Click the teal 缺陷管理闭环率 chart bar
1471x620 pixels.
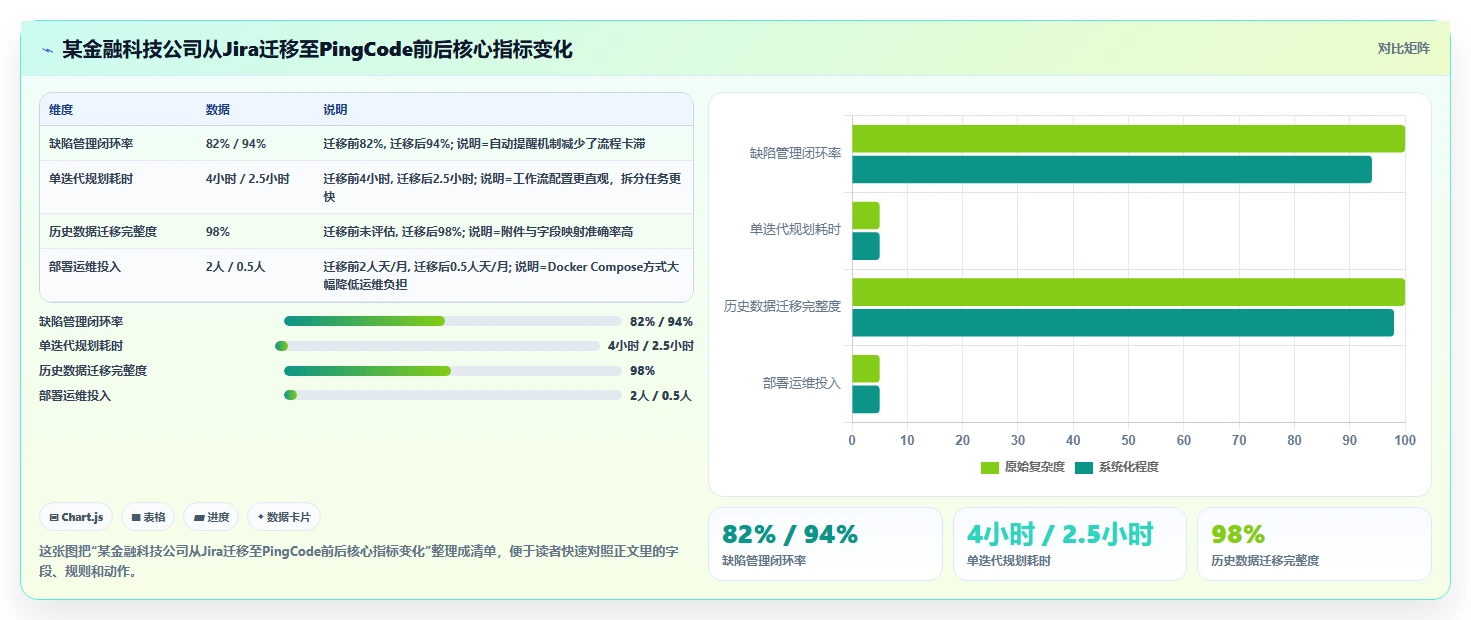tap(1112, 170)
